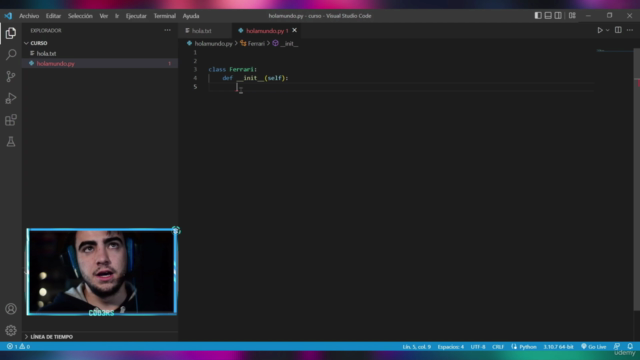Open the Ayuda menu
This screenshot has height=360, width=640.
191,16
